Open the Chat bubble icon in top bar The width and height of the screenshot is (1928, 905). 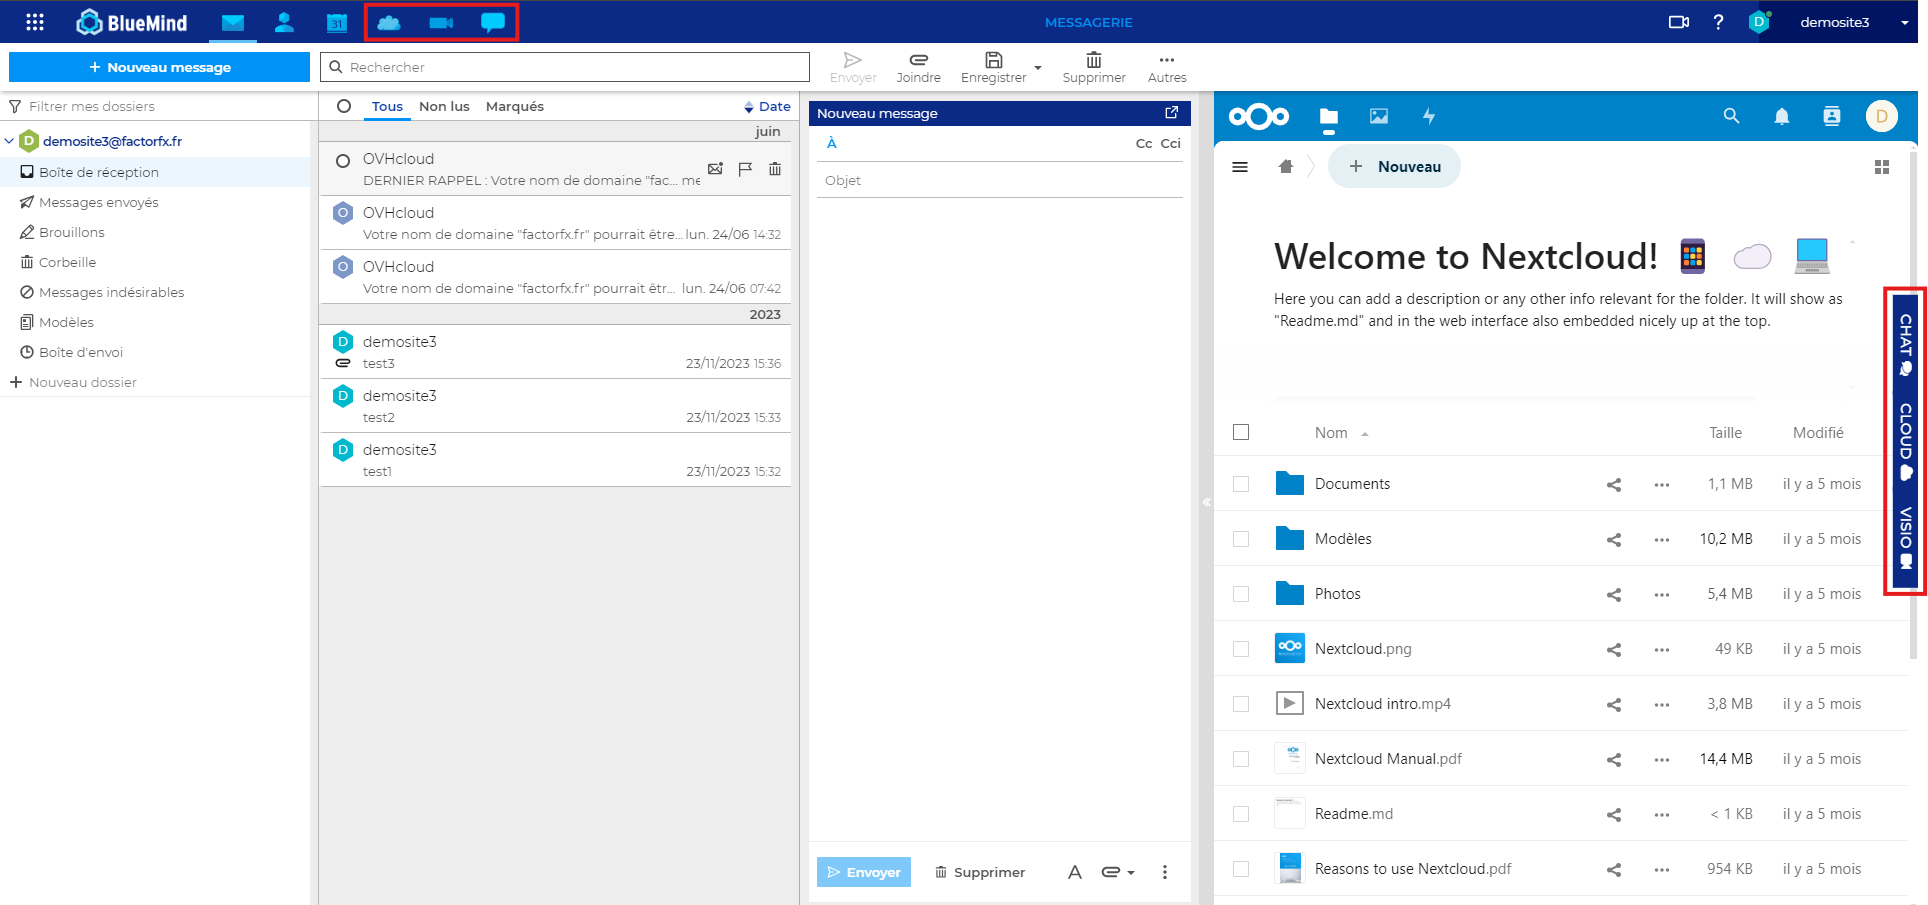point(493,22)
